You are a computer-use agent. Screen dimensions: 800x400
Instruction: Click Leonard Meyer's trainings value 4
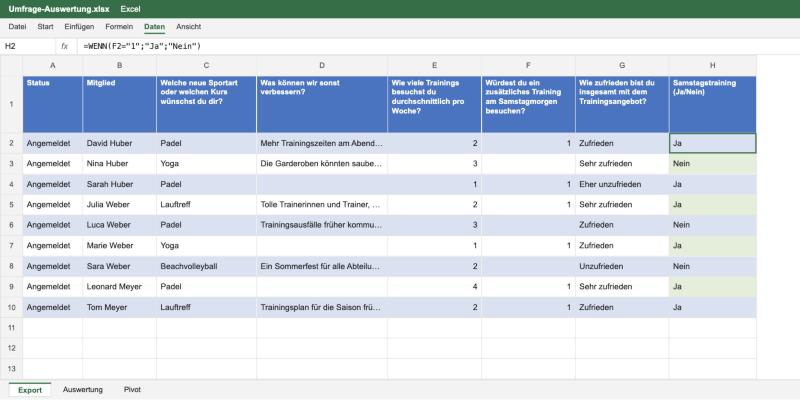[435, 287]
